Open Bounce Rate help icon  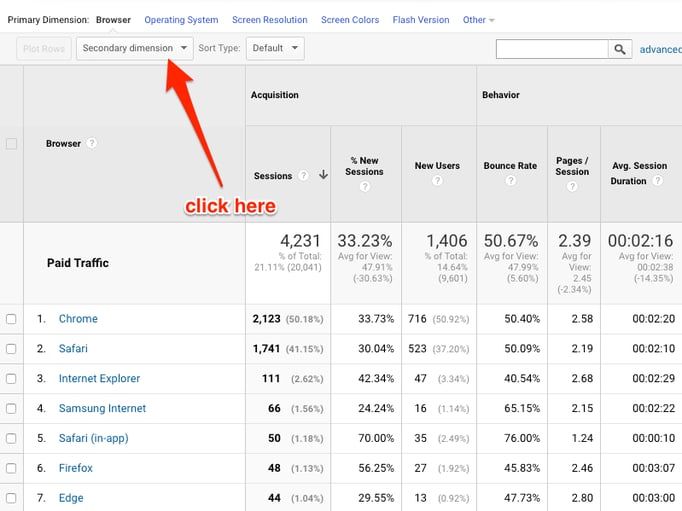coord(511,180)
